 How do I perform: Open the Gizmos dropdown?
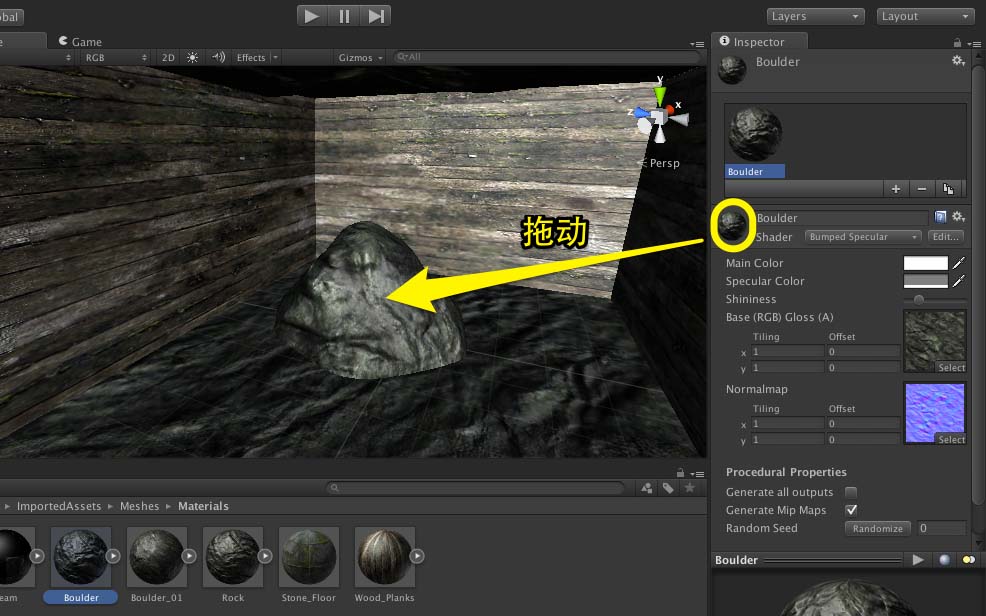(360, 57)
